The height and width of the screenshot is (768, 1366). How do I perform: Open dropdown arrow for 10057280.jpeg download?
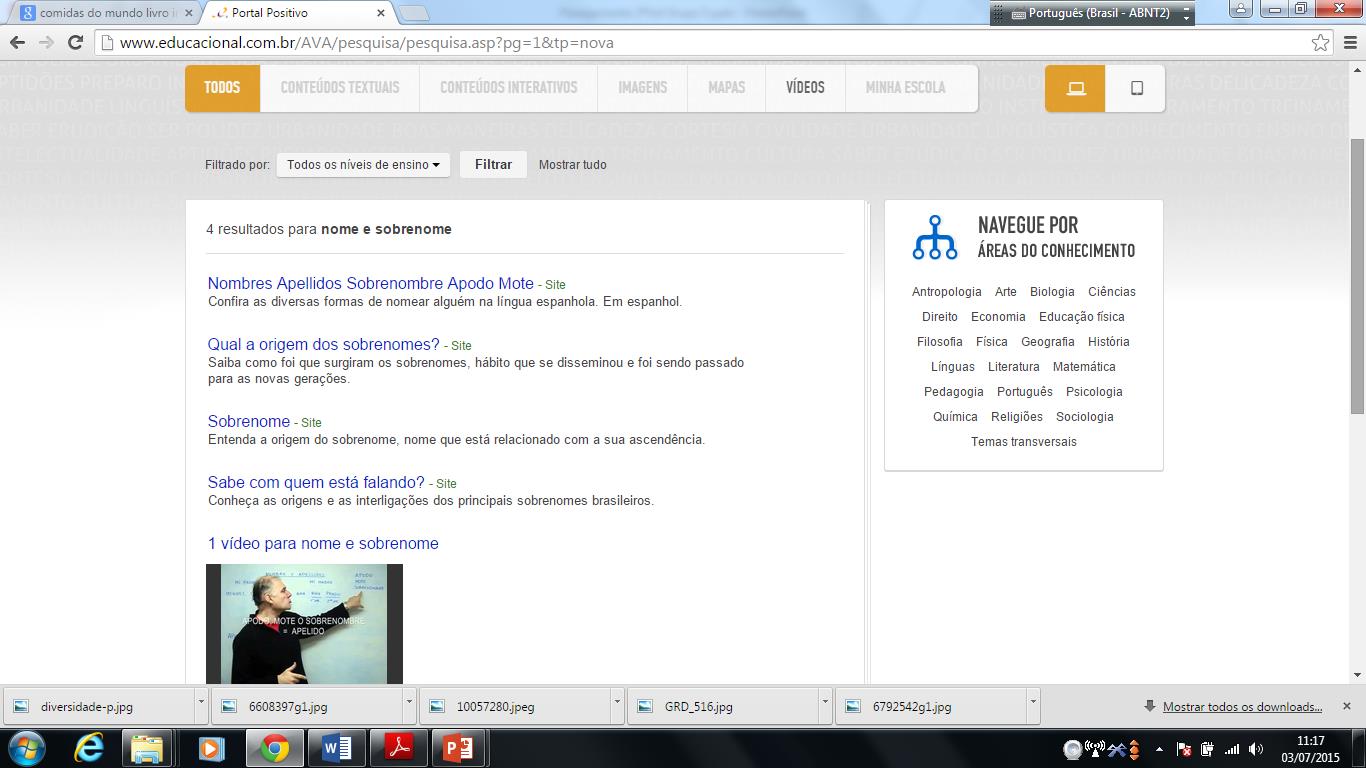[x=617, y=705]
